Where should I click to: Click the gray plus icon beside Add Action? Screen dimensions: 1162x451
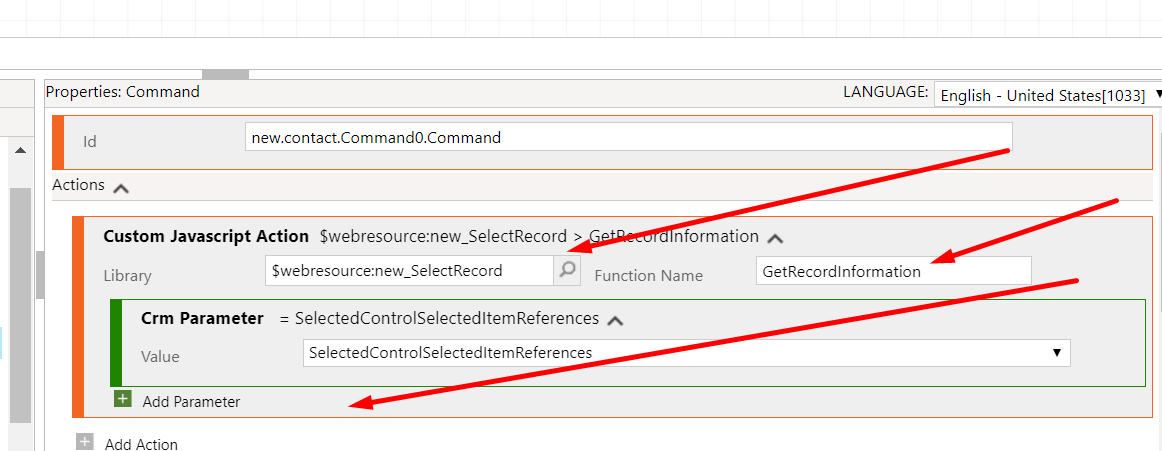click(85, 442)
